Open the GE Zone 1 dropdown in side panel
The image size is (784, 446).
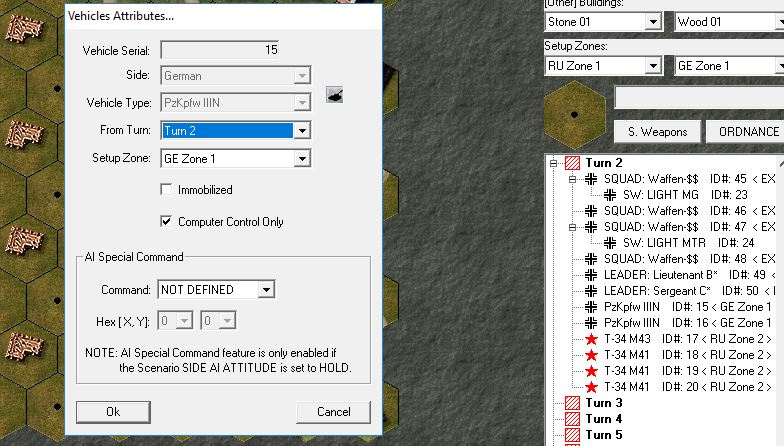click(780, 66)
